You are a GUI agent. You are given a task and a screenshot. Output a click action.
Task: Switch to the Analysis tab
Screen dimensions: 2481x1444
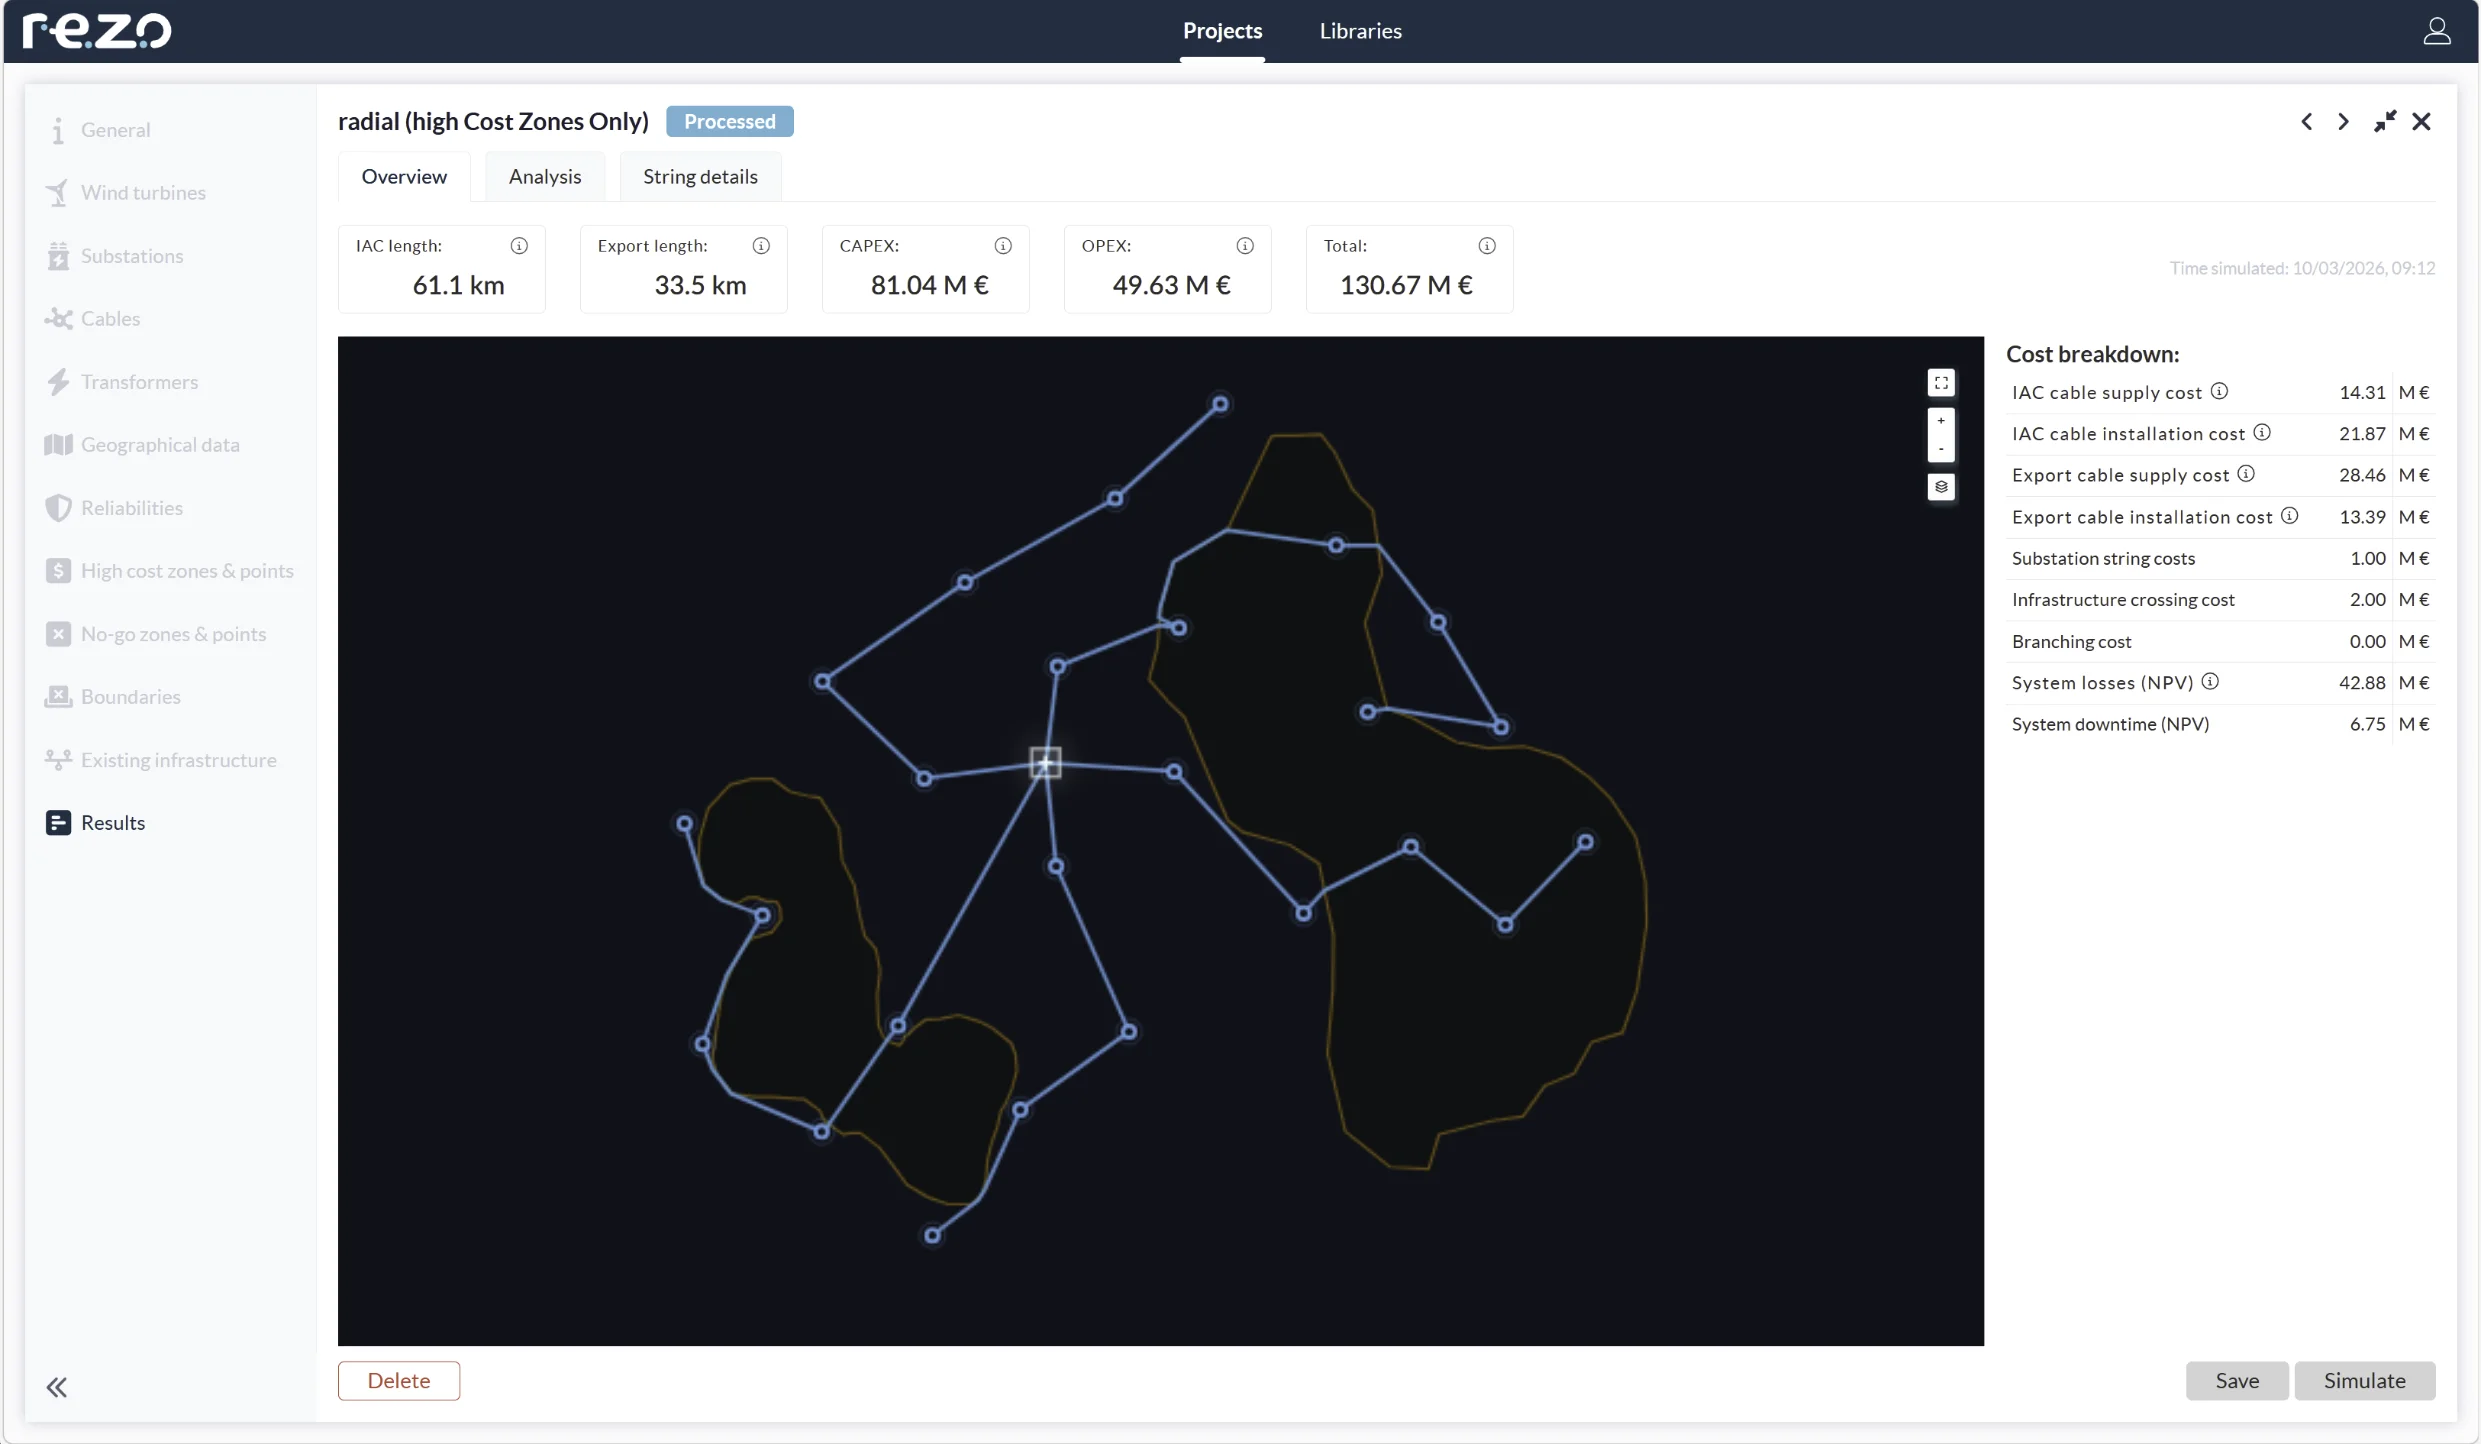(544, 177)
